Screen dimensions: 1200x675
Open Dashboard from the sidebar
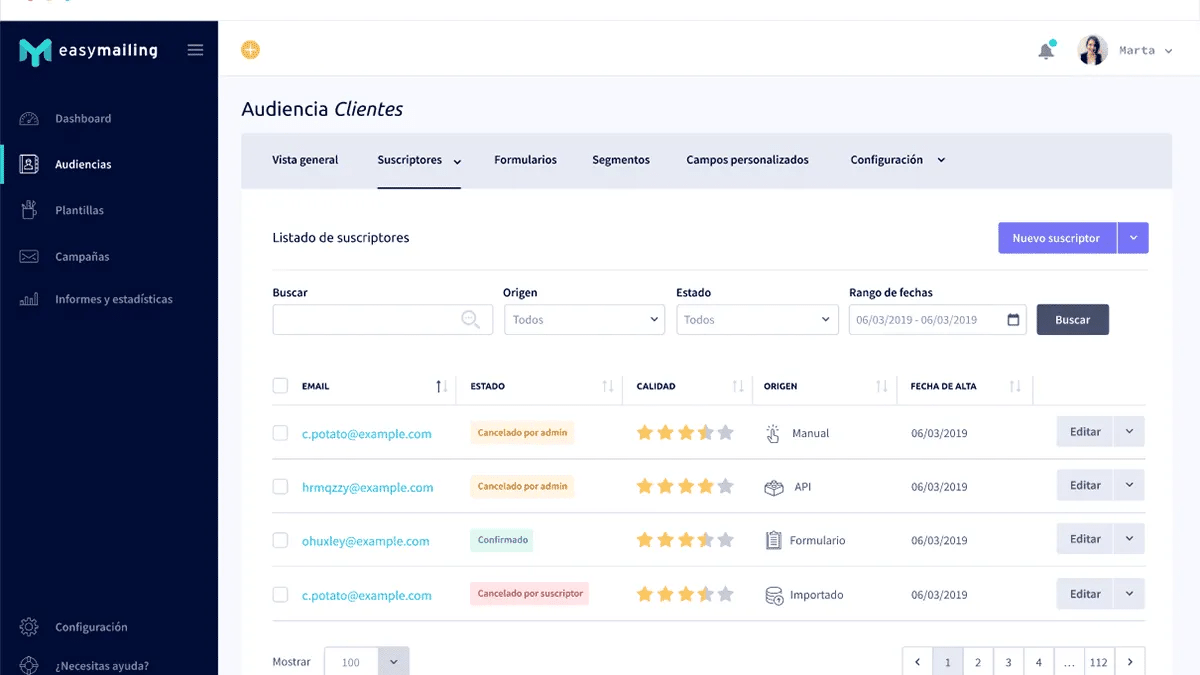[83, 119]
